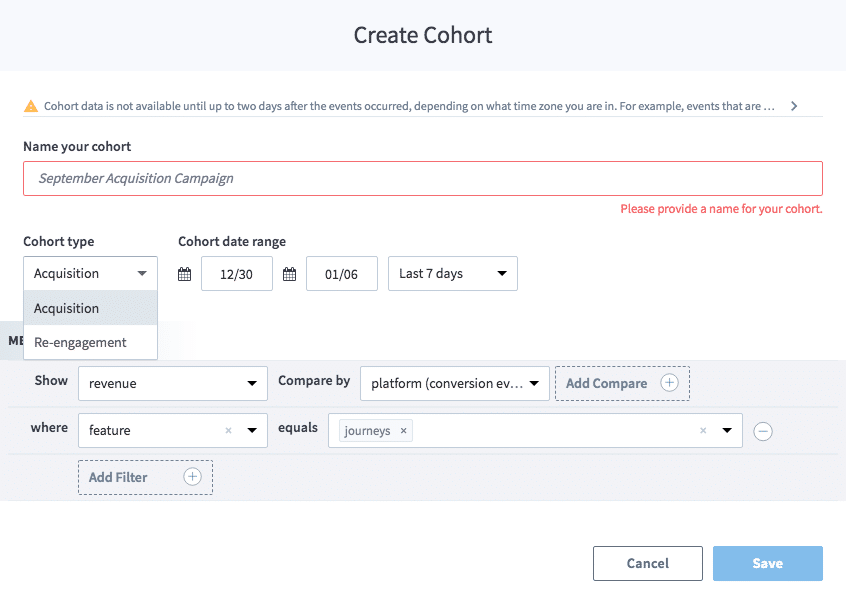Remove the filter row with the minus icon
This screenshot has width=846, height=604.
(763, 431)
